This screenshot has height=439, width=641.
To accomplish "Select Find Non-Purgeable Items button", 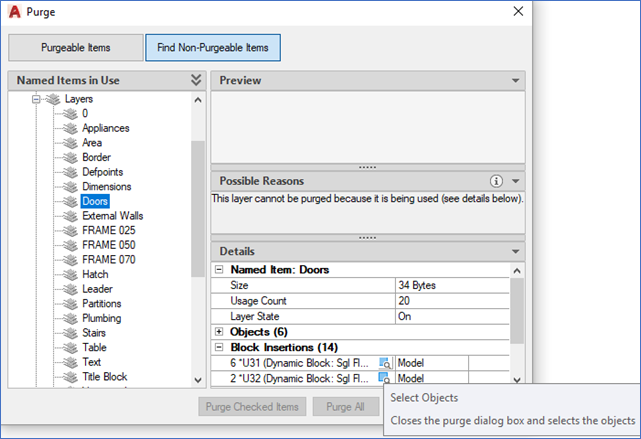I will (213, 47).
